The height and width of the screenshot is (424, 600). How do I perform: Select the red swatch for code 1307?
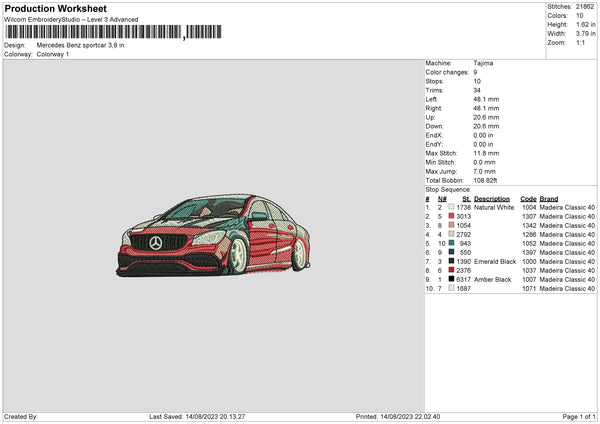click(452, 218)
